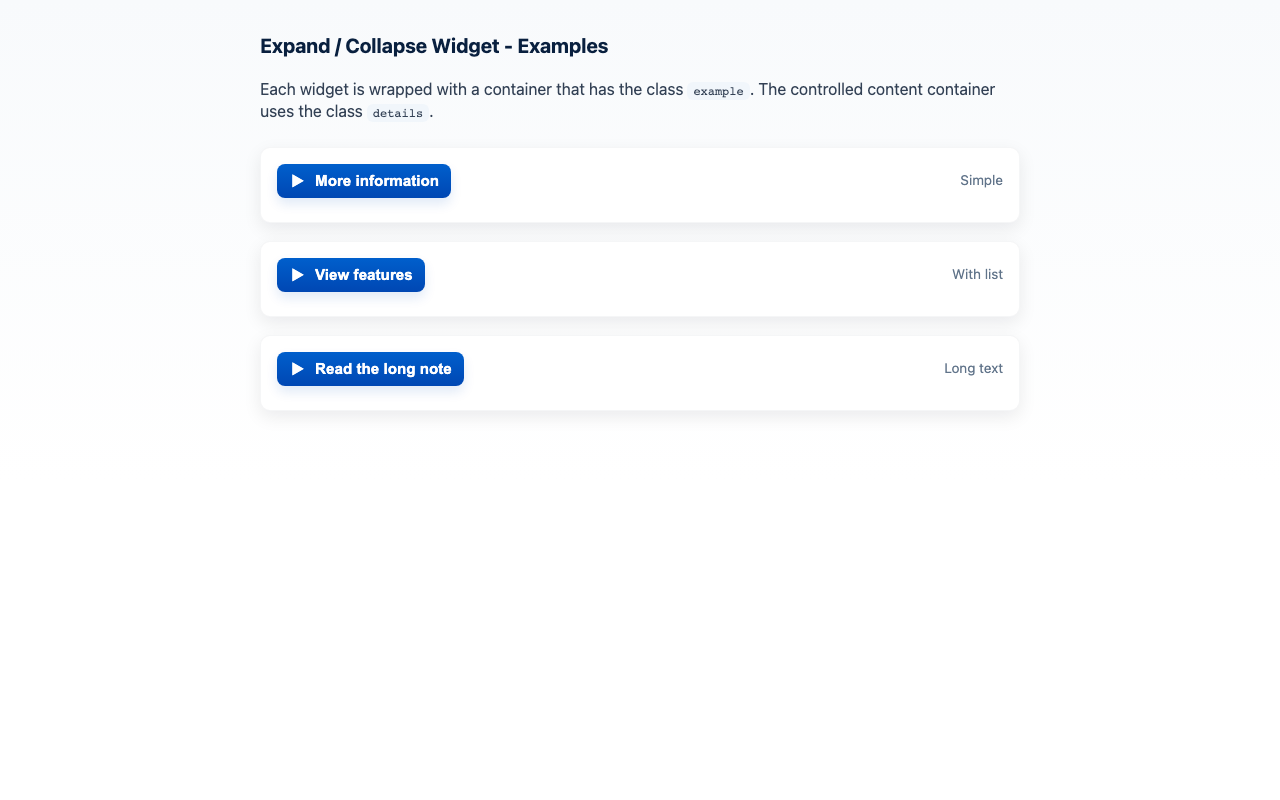Select the With list label on the second card
The width and height of the screenshot is (1280, 800).
[x=977, y=274]
